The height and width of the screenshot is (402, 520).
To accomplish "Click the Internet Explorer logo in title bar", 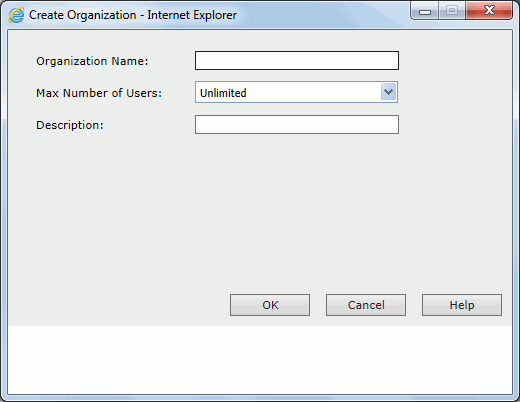I will pos(16,15).
